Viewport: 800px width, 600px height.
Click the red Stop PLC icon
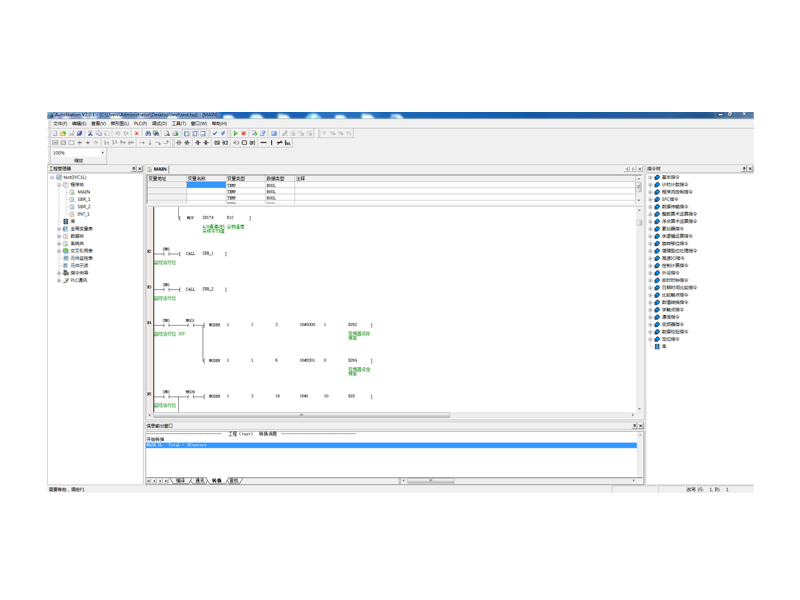pos(244,133)
